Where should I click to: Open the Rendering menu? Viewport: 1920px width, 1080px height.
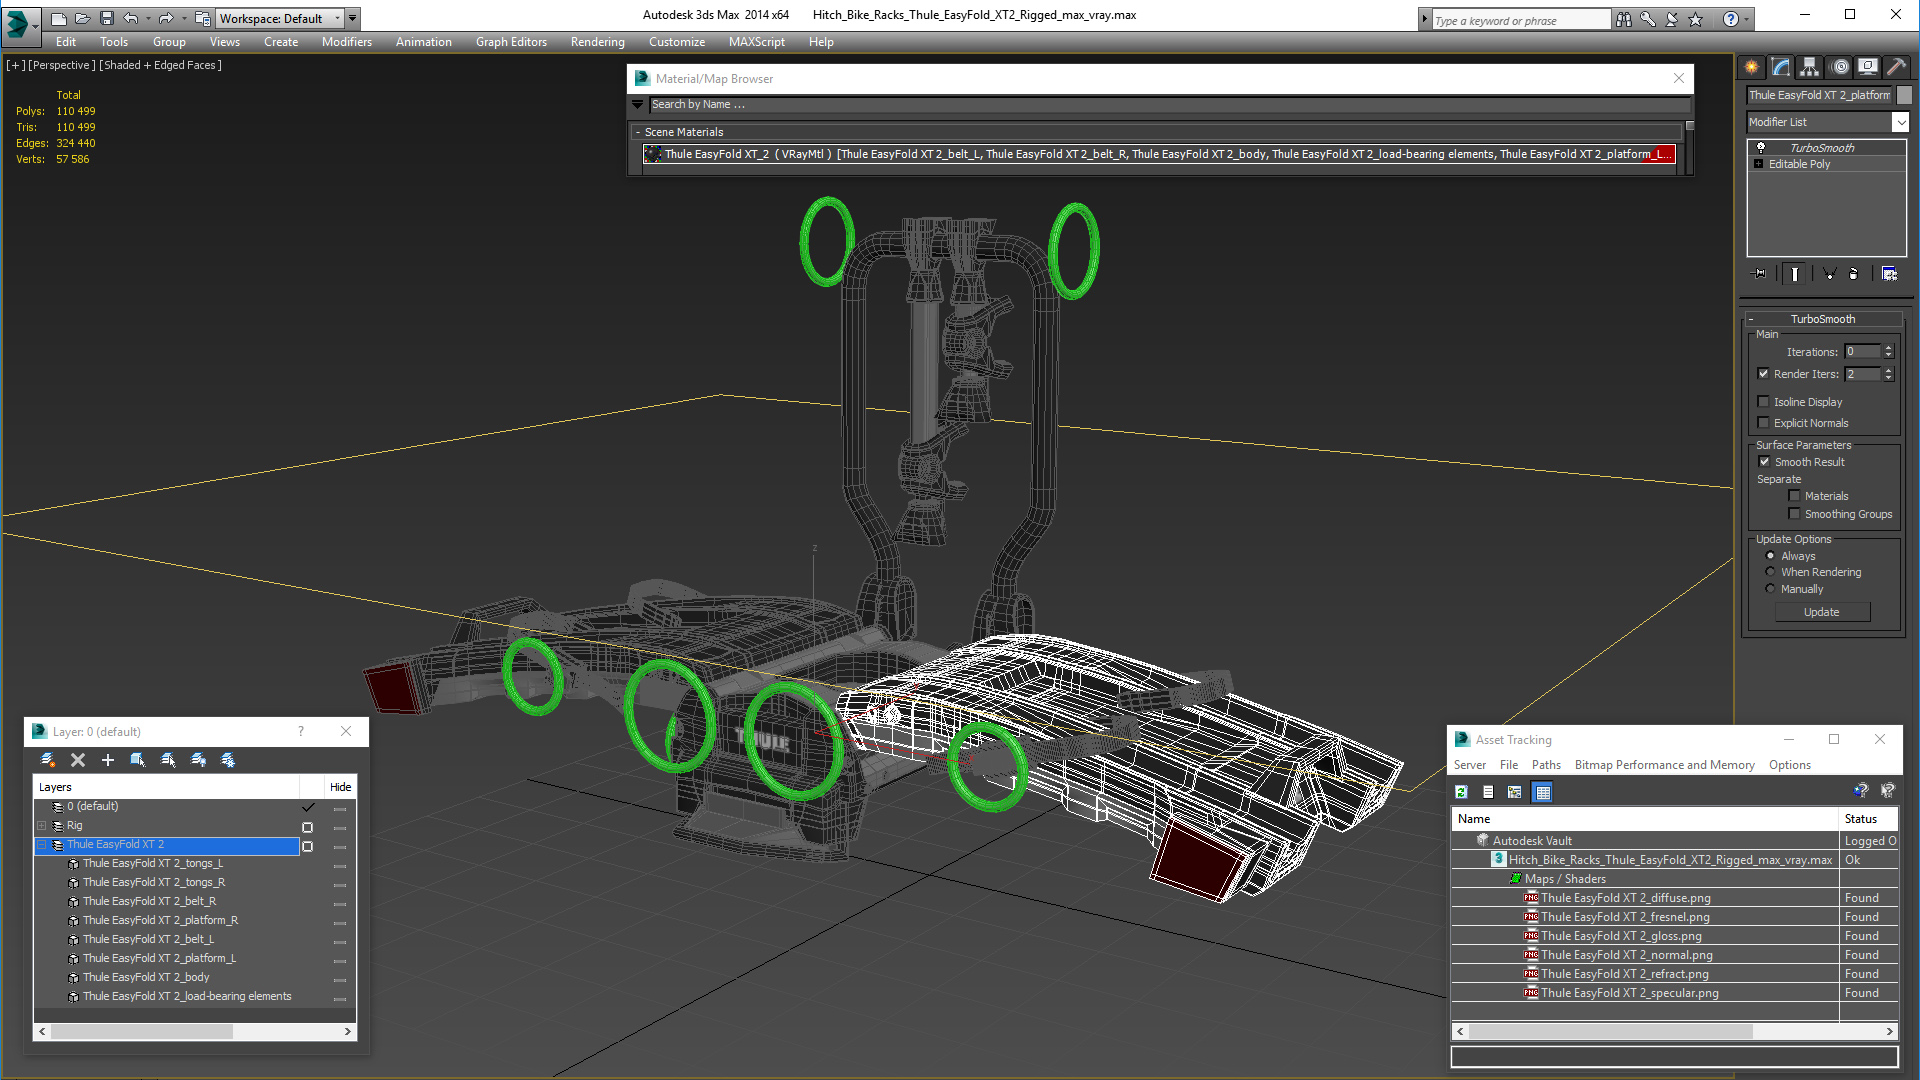coord(598,42)
